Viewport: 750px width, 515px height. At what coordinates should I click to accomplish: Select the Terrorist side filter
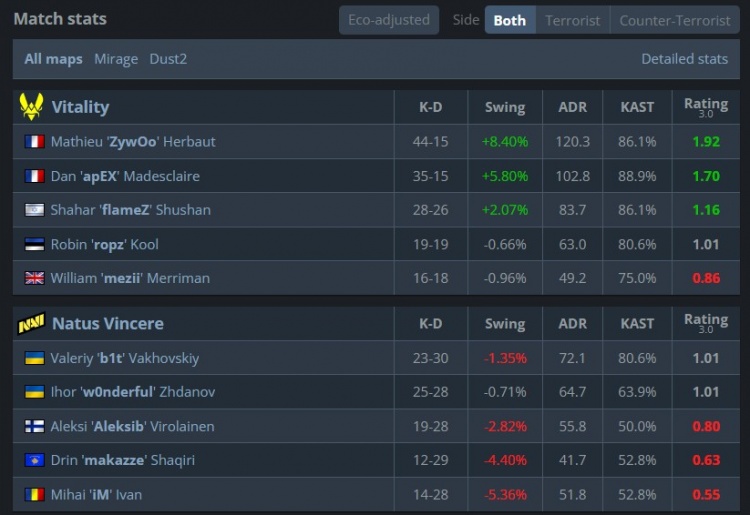click(572, 20)
